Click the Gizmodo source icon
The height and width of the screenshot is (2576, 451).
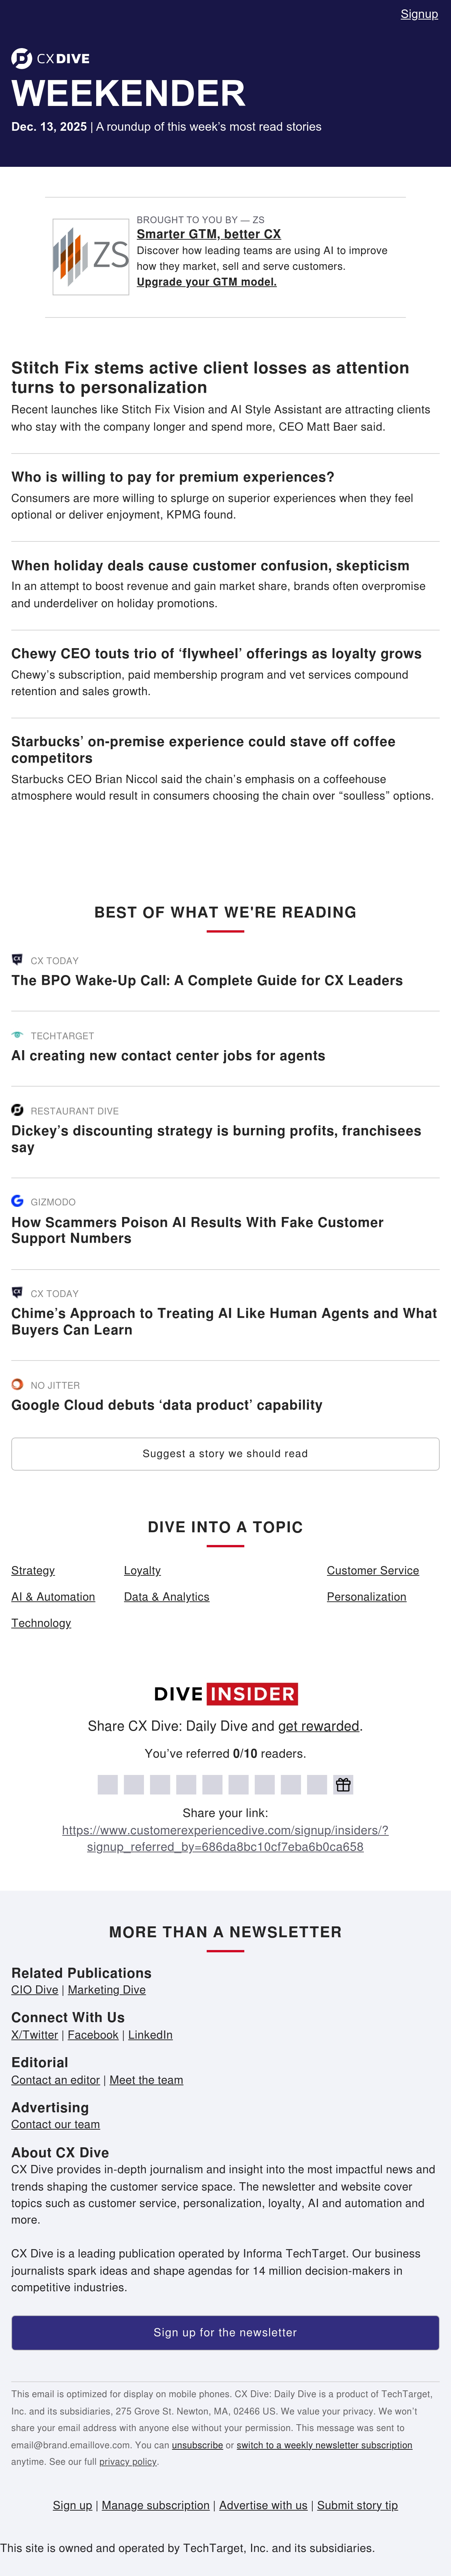pos(17,1200)
